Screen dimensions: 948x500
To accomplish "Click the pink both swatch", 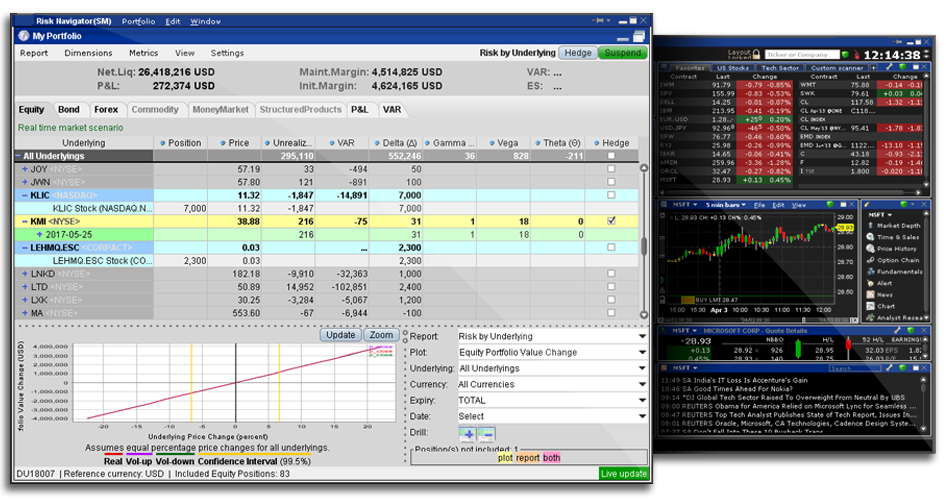I will 551,458.
